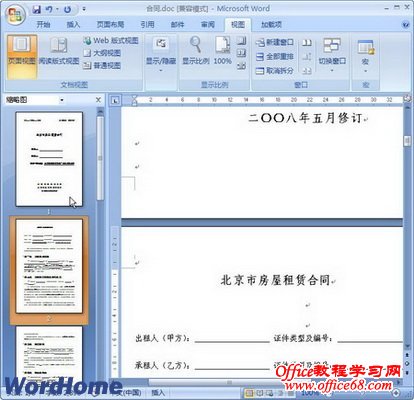Open the 加载项 Add-Ins tab

(271, 24)
